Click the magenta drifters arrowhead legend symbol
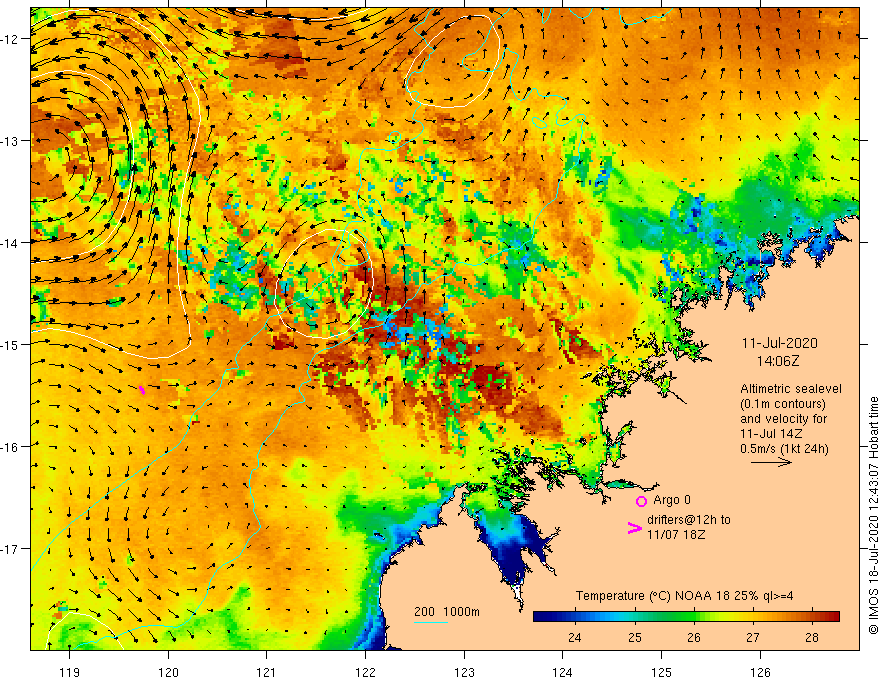This screenshot has width=880, height=680. point(634,527)
